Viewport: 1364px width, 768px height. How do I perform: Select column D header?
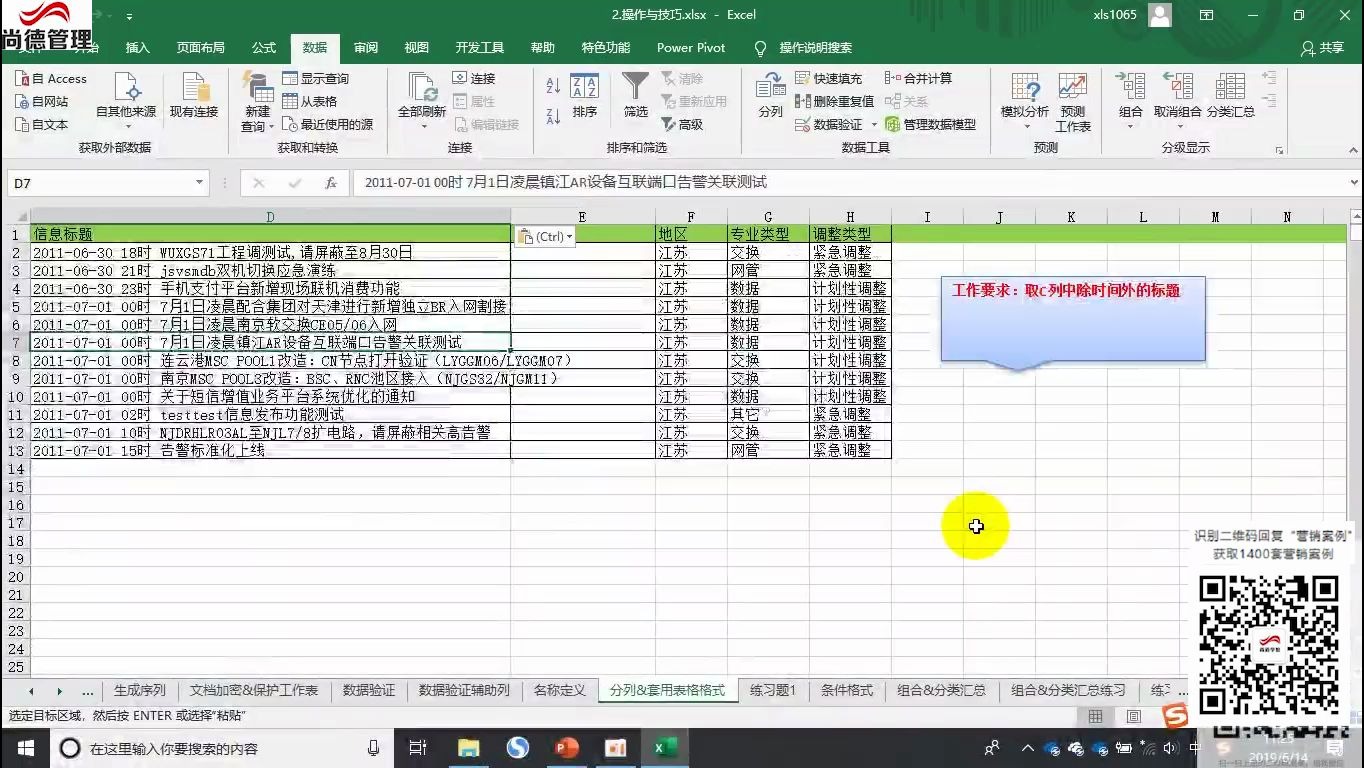pos(270,217)
